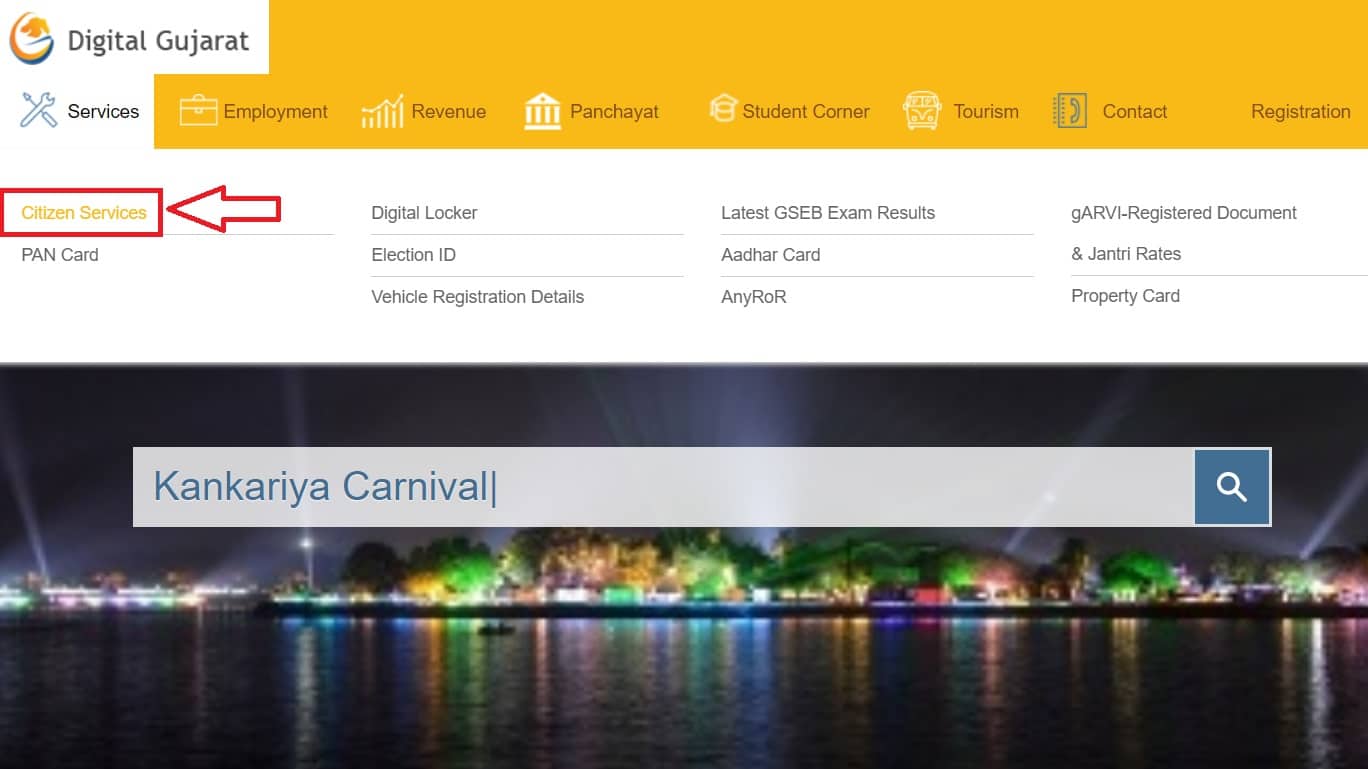
Task: Click the 'Digital Gujarat' site title text
Action: [x=158, y=42]
